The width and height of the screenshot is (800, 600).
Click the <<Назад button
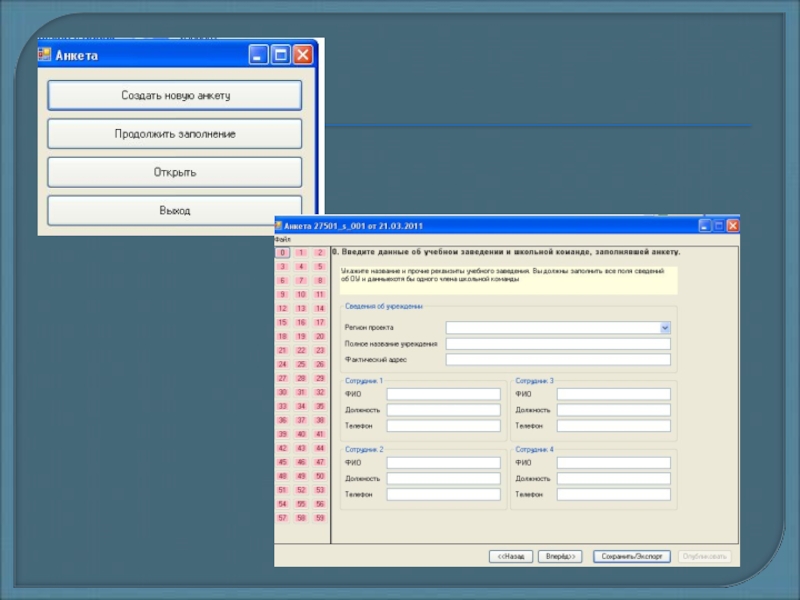coord(510,556)
